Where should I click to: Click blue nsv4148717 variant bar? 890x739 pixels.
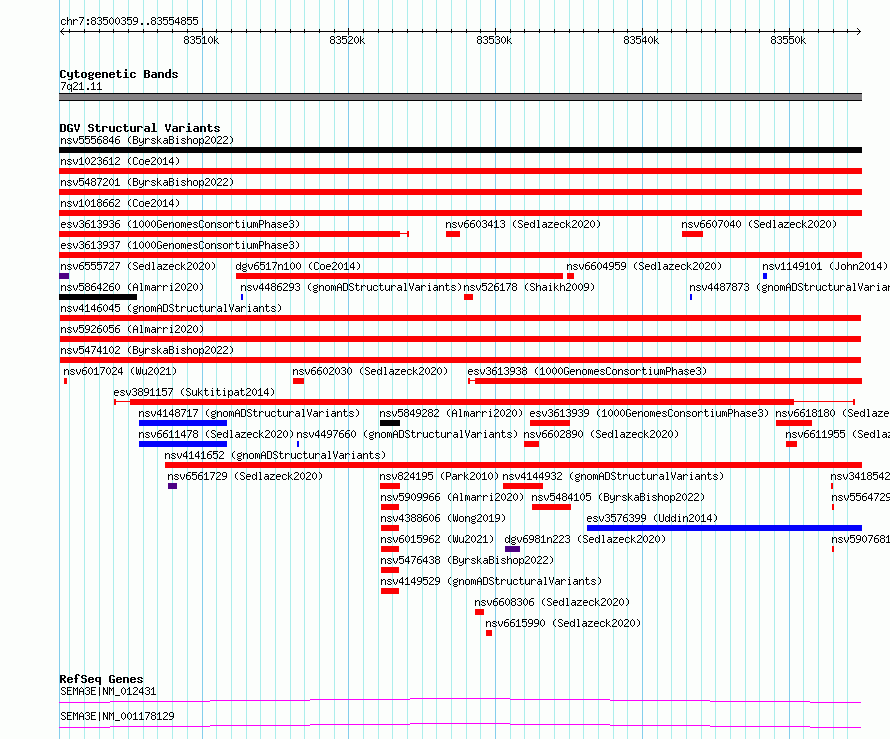coord(183,423)
